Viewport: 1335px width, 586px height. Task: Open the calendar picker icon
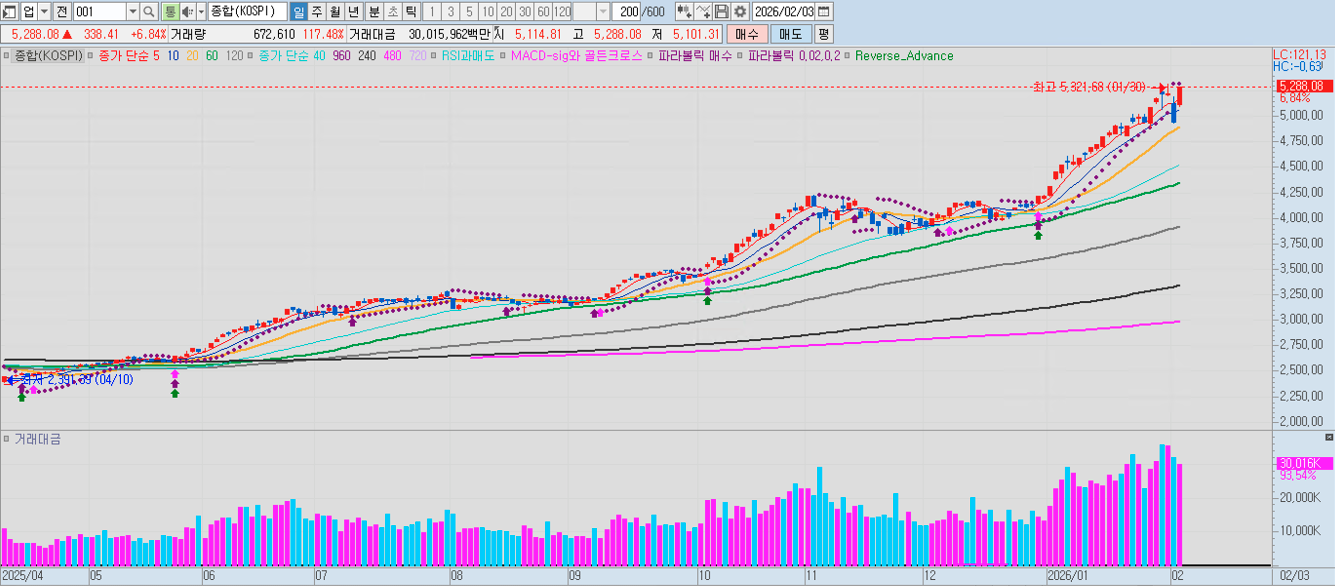tap(823, 11)
